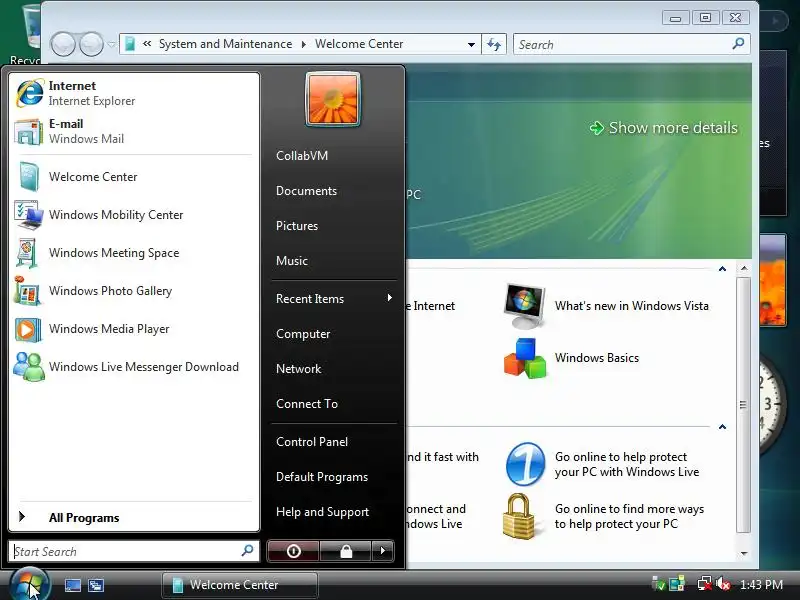Click the search magnifier in Welcome Center
This screenshot has width=800, height=600.
[x=738, y=44]
